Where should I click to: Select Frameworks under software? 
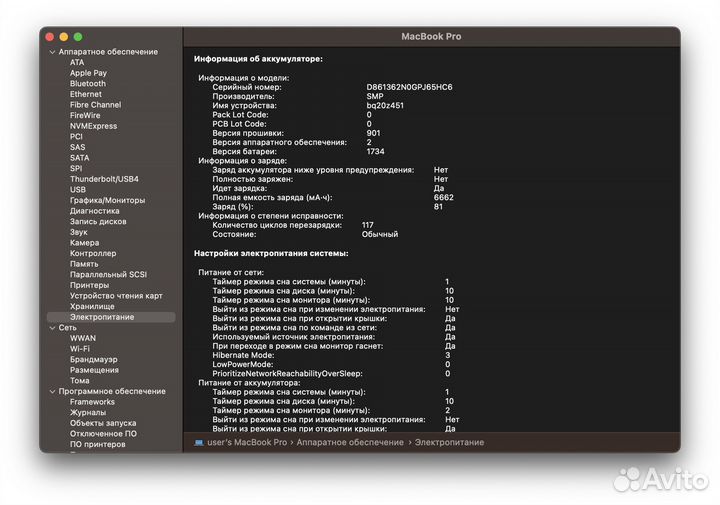(92, 402)
